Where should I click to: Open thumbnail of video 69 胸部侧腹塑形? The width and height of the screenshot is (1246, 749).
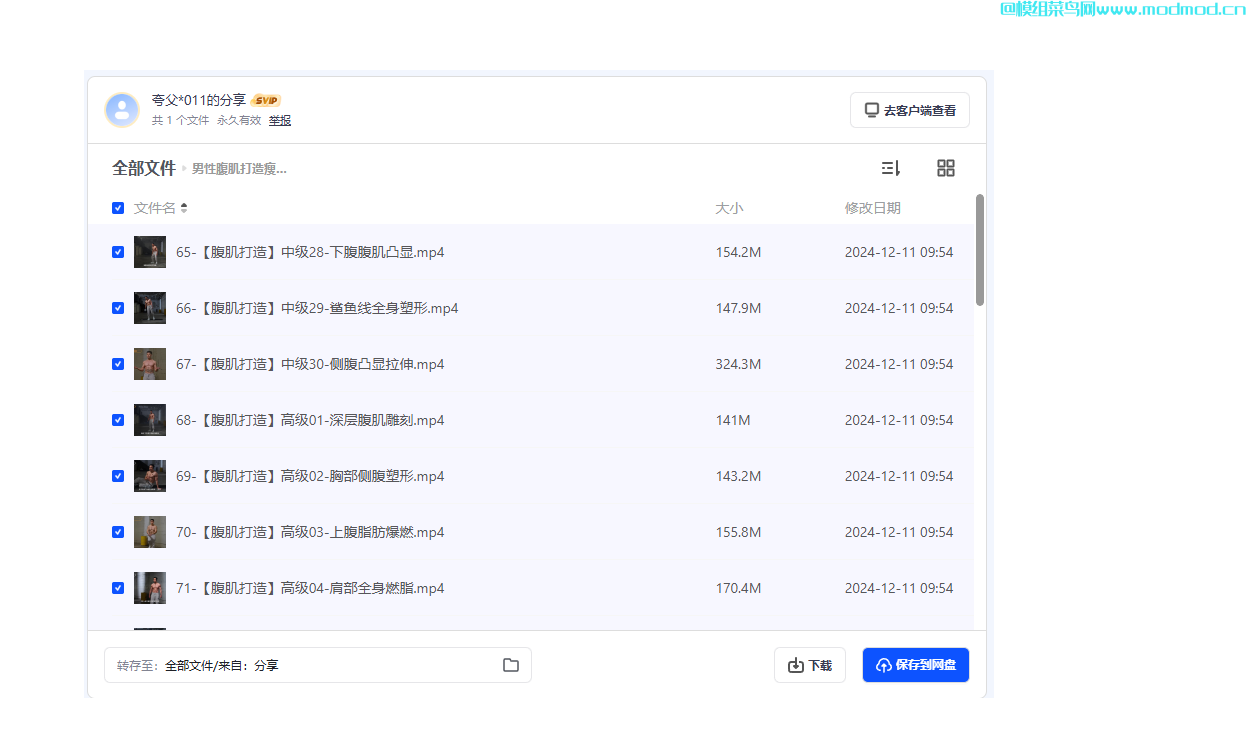pos(150,476)
